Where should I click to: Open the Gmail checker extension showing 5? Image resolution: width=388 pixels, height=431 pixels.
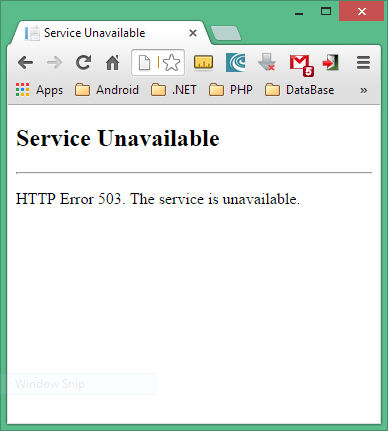[x=301, y=65]
